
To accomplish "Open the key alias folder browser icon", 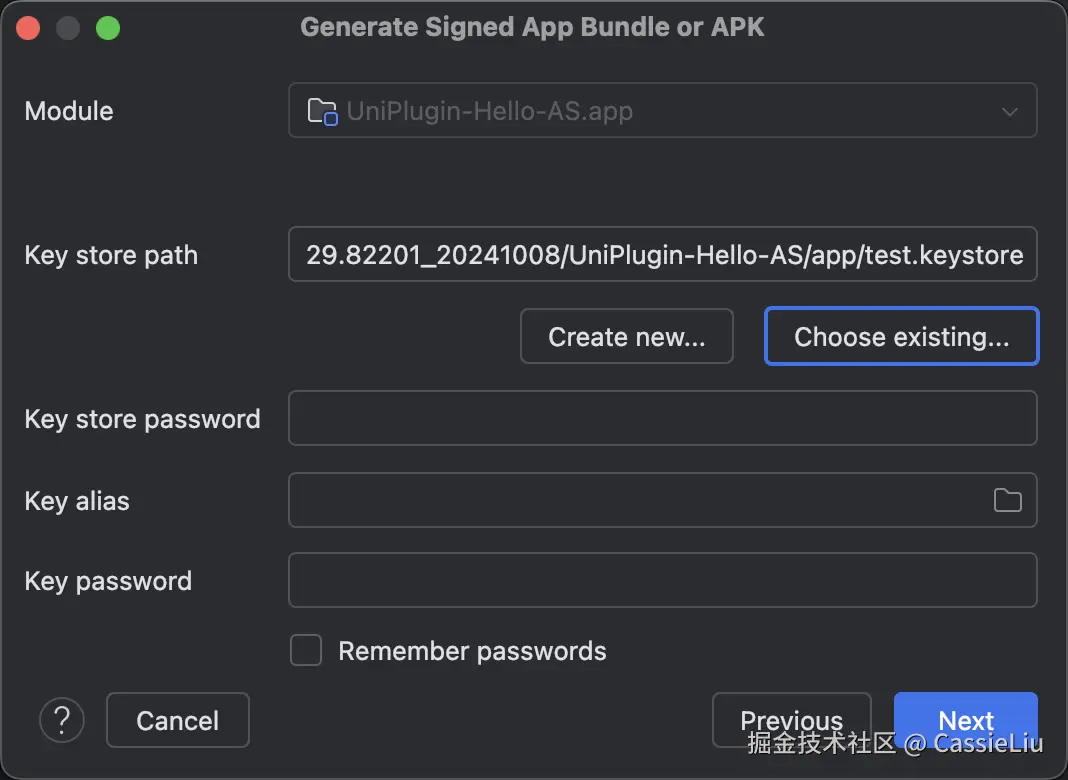I will click(x=1007, y=500).
